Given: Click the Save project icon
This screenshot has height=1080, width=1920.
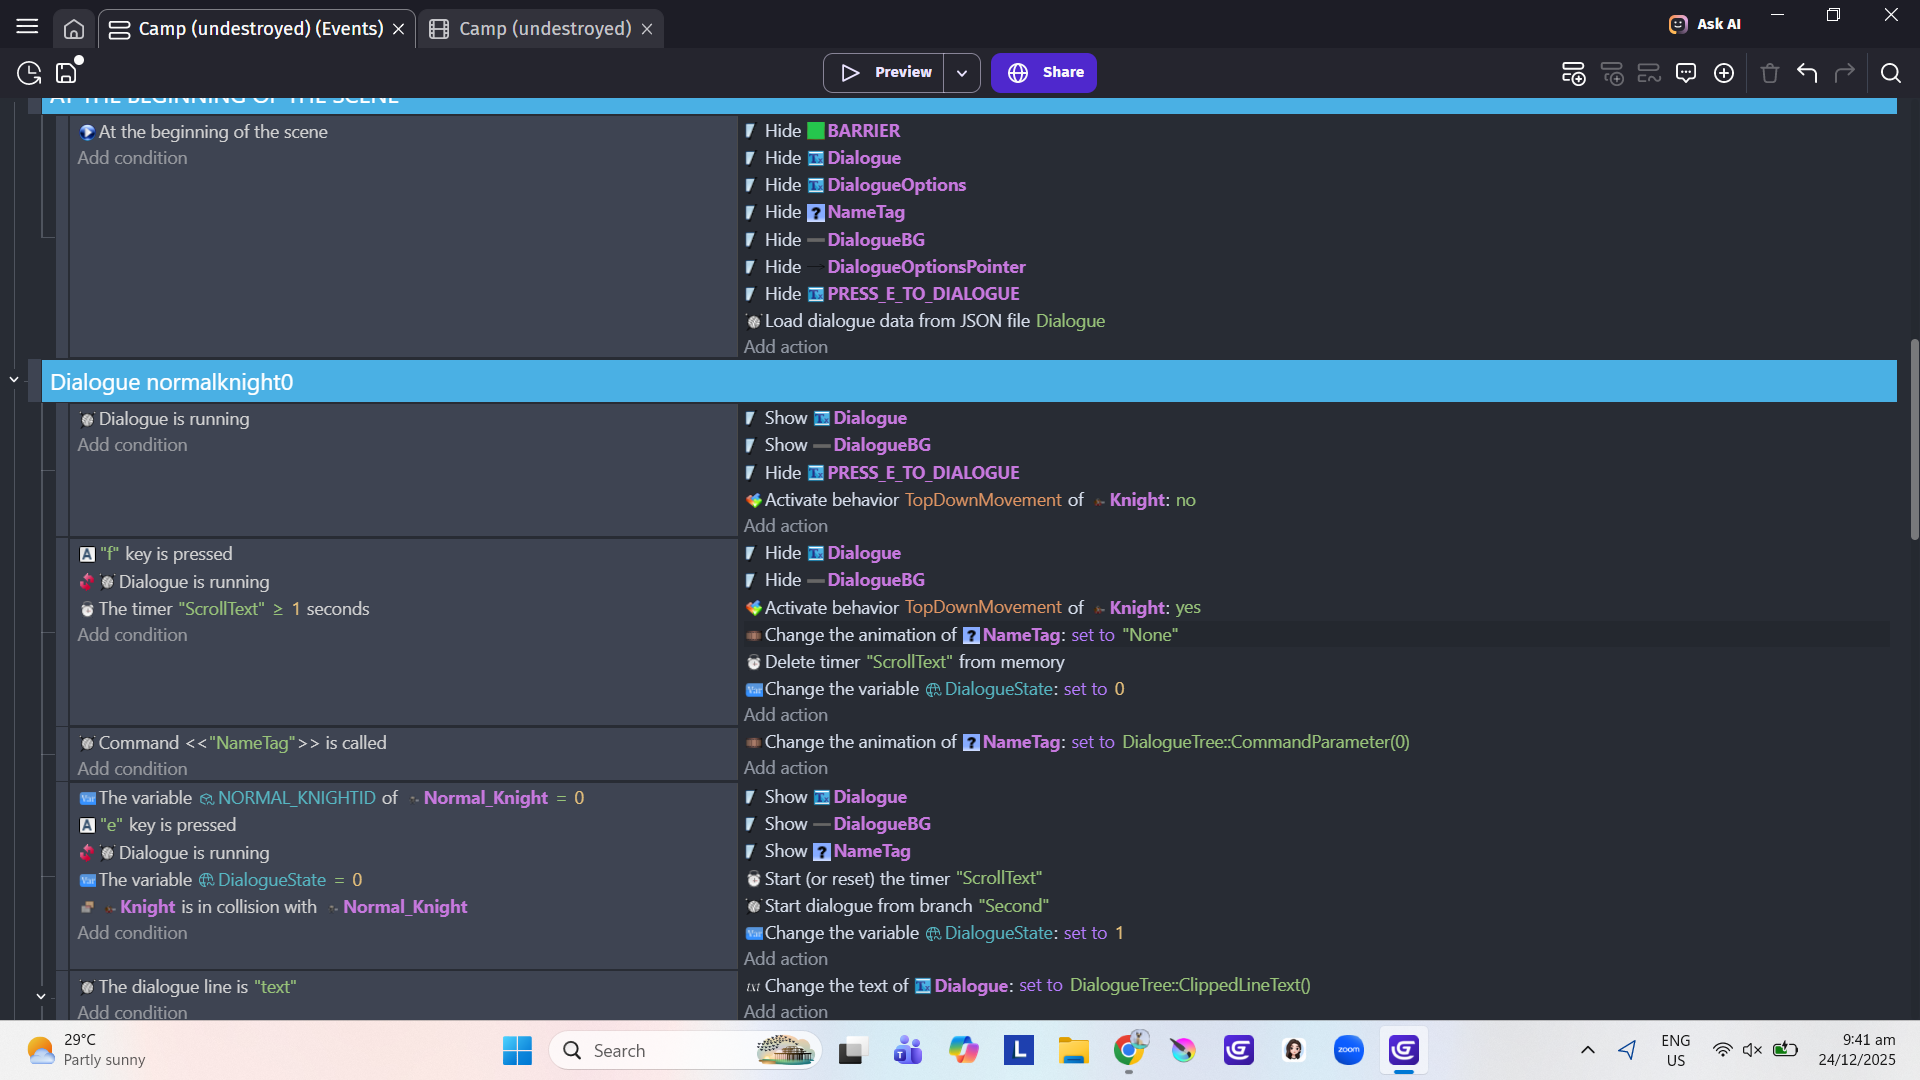Looking at the screenshot, I should coord(66,73).
